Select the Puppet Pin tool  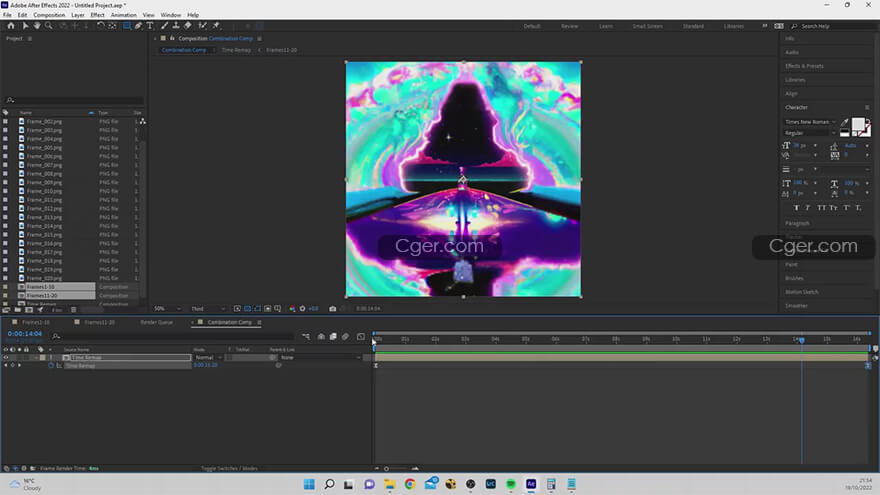click(216, 26)
